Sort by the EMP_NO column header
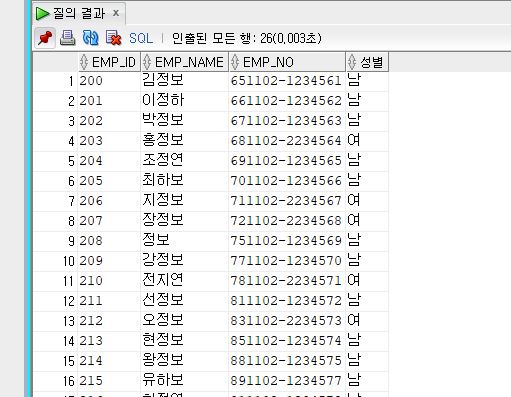Screen dimensions: 511x397 [287, 62]
